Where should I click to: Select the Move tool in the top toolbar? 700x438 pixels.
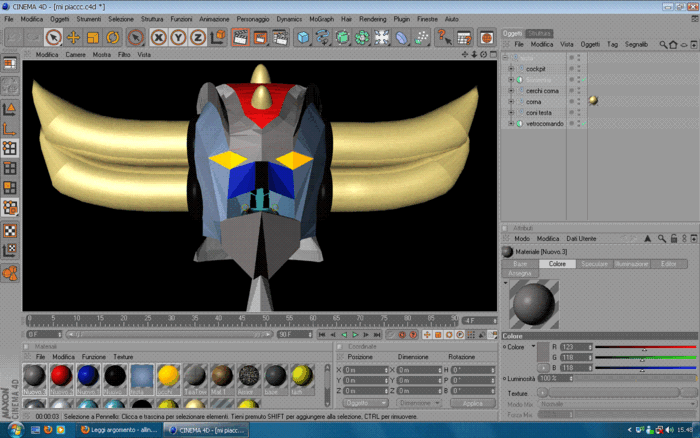click(x=73, y=38)
